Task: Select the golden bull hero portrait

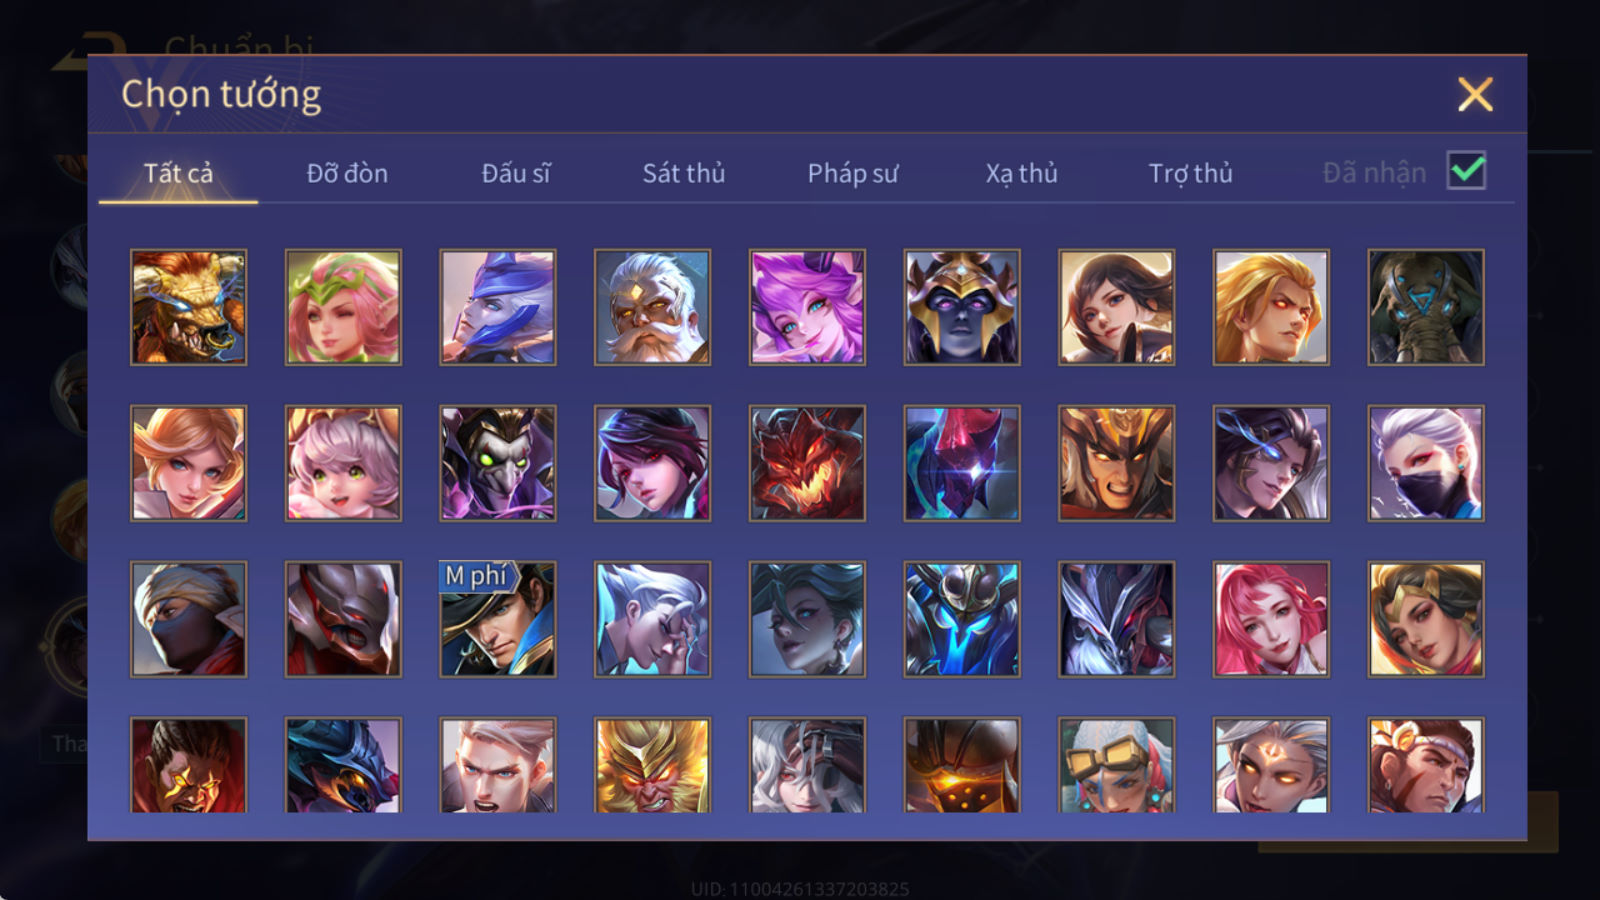Action: coord(188,307)
